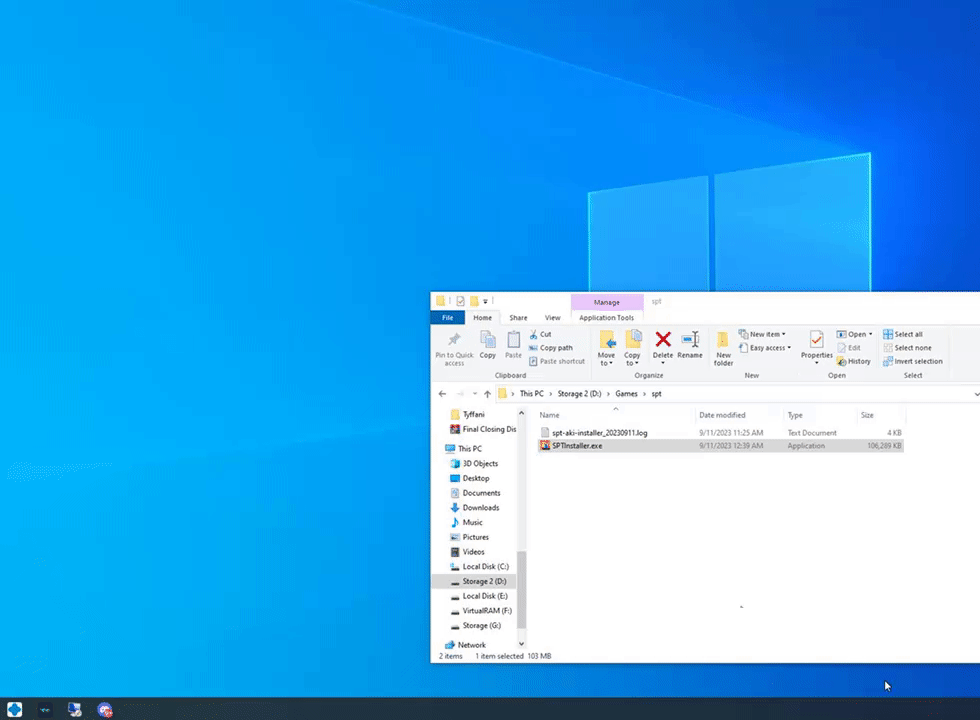Open the Application Tools tab
This screenshot has width=980, height=720.
pos(606,318)
